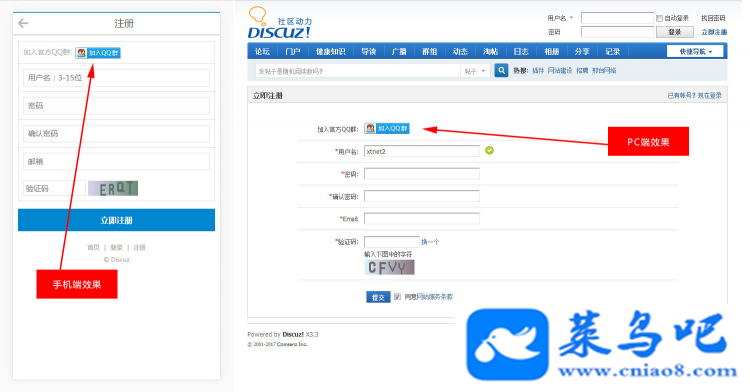Focus the mobile 邮箱 field
The height and width of the screenshot is (392, 750).
pos(116,162)
